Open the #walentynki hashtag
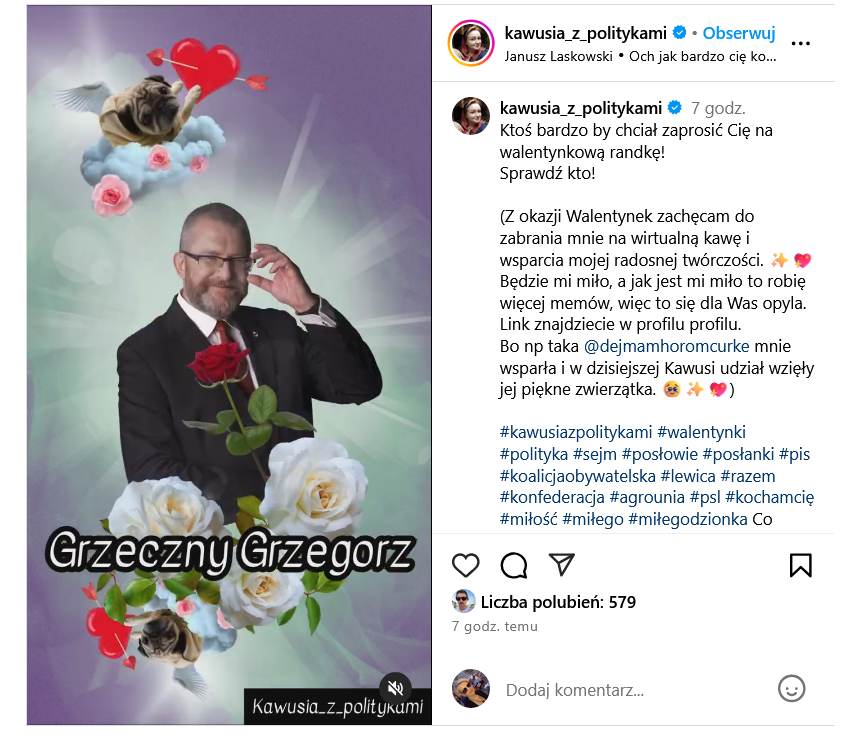The image size is (855, 736). [701, 432]
